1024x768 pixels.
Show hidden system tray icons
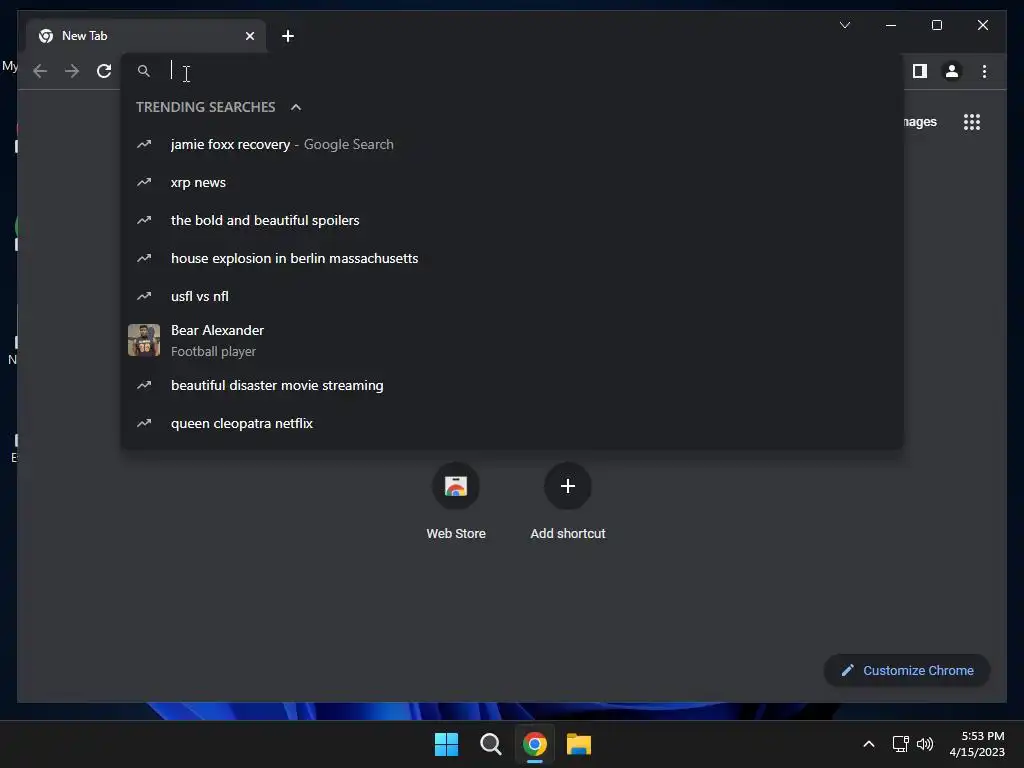pyautogui.click(x=869, y=744)
